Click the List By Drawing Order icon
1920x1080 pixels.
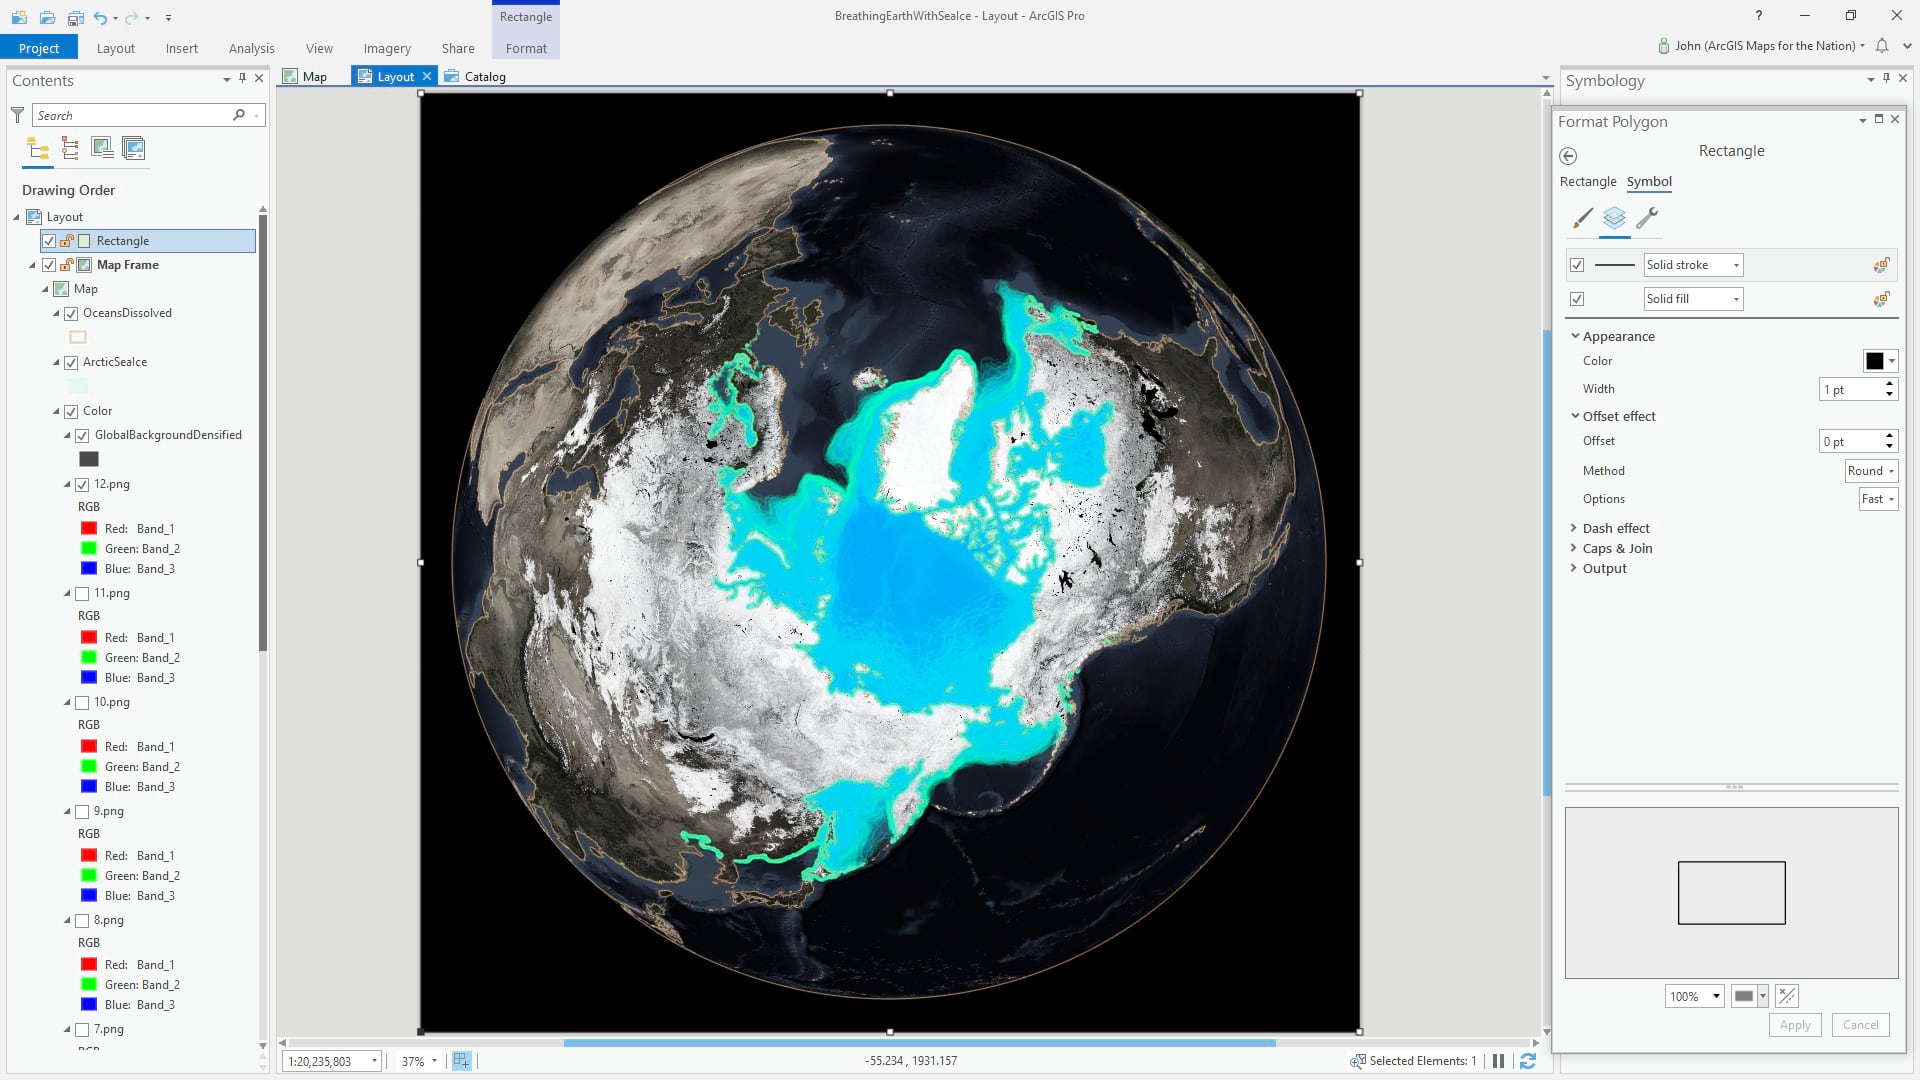[38, 149]
